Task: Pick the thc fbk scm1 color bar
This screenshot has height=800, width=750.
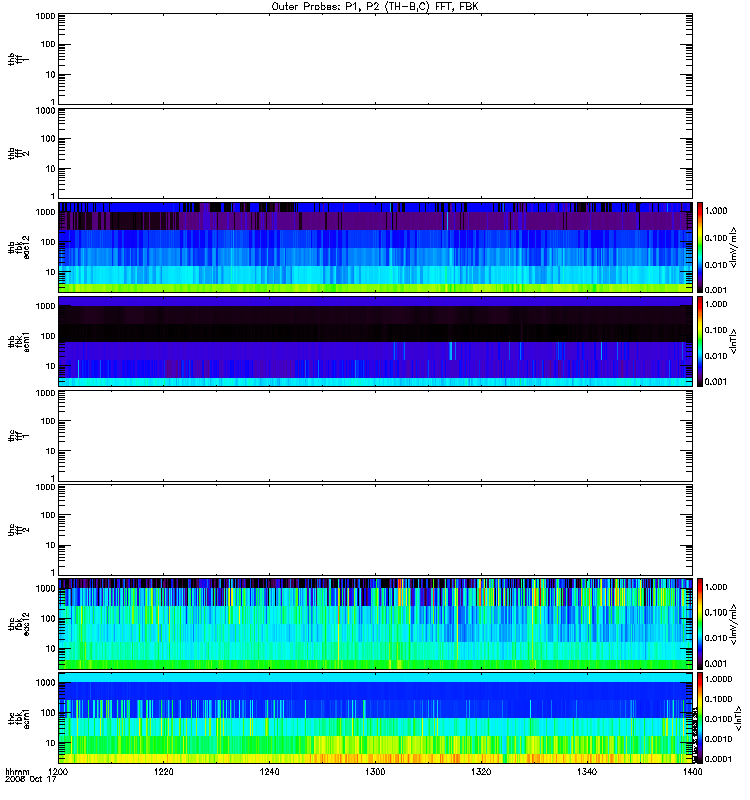Action: pyautogui.click(x=700, y=718)
